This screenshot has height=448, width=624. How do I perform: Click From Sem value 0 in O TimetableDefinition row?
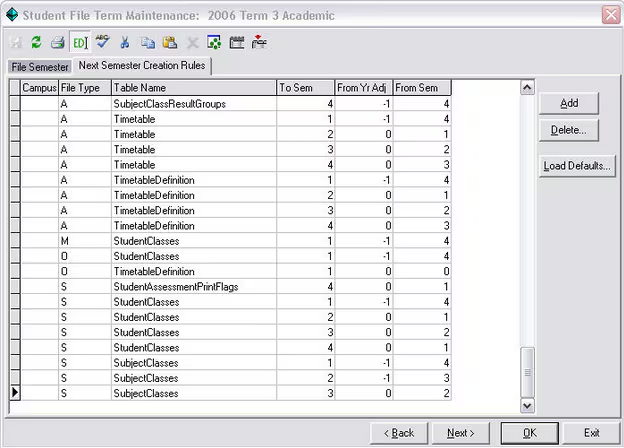pyautogui.click(x=422, y=271)
